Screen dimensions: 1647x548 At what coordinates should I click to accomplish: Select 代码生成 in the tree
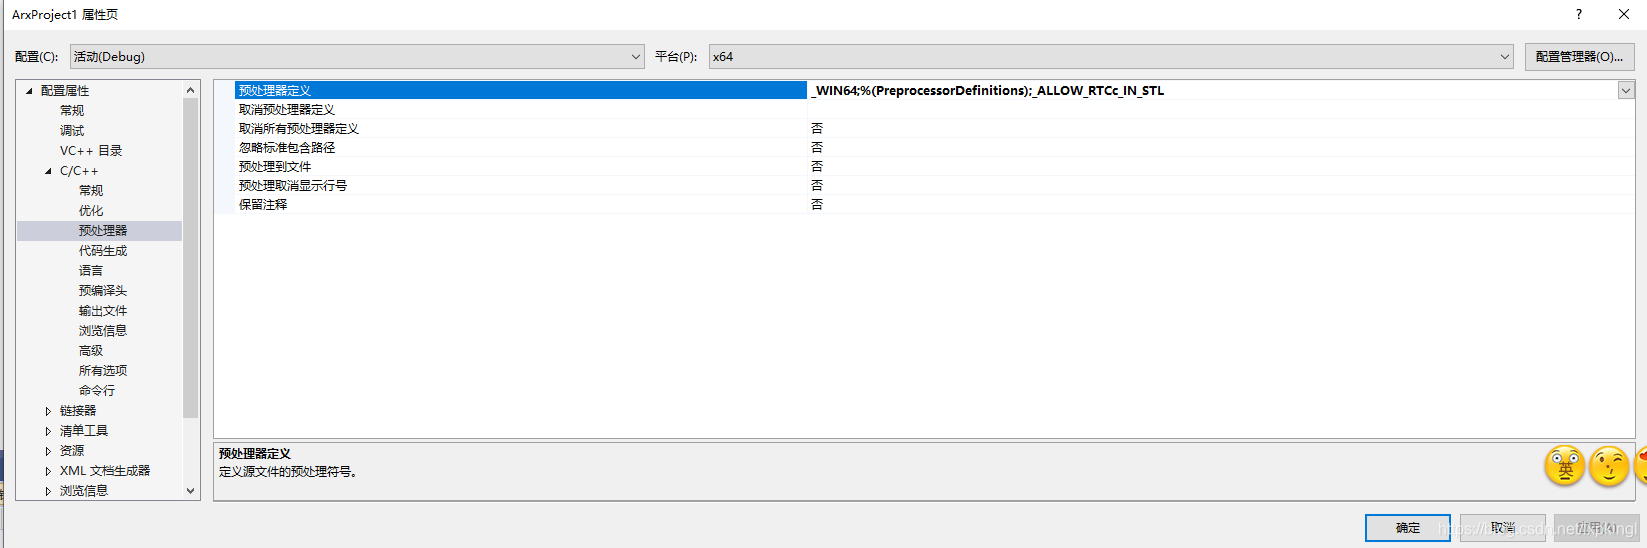(103, 251)
